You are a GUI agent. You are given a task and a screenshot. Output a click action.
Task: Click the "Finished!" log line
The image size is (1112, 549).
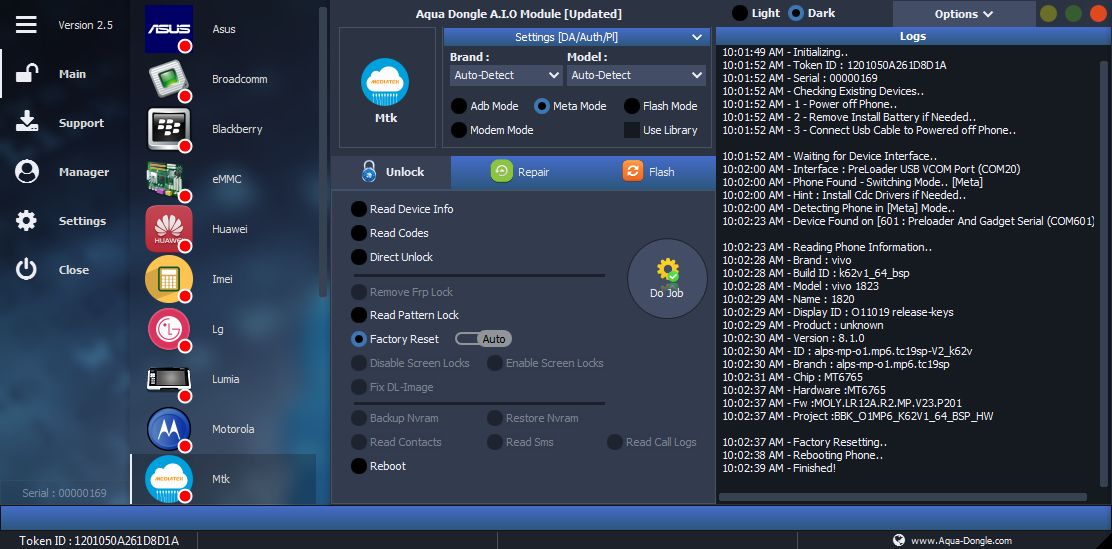[779, 468]
